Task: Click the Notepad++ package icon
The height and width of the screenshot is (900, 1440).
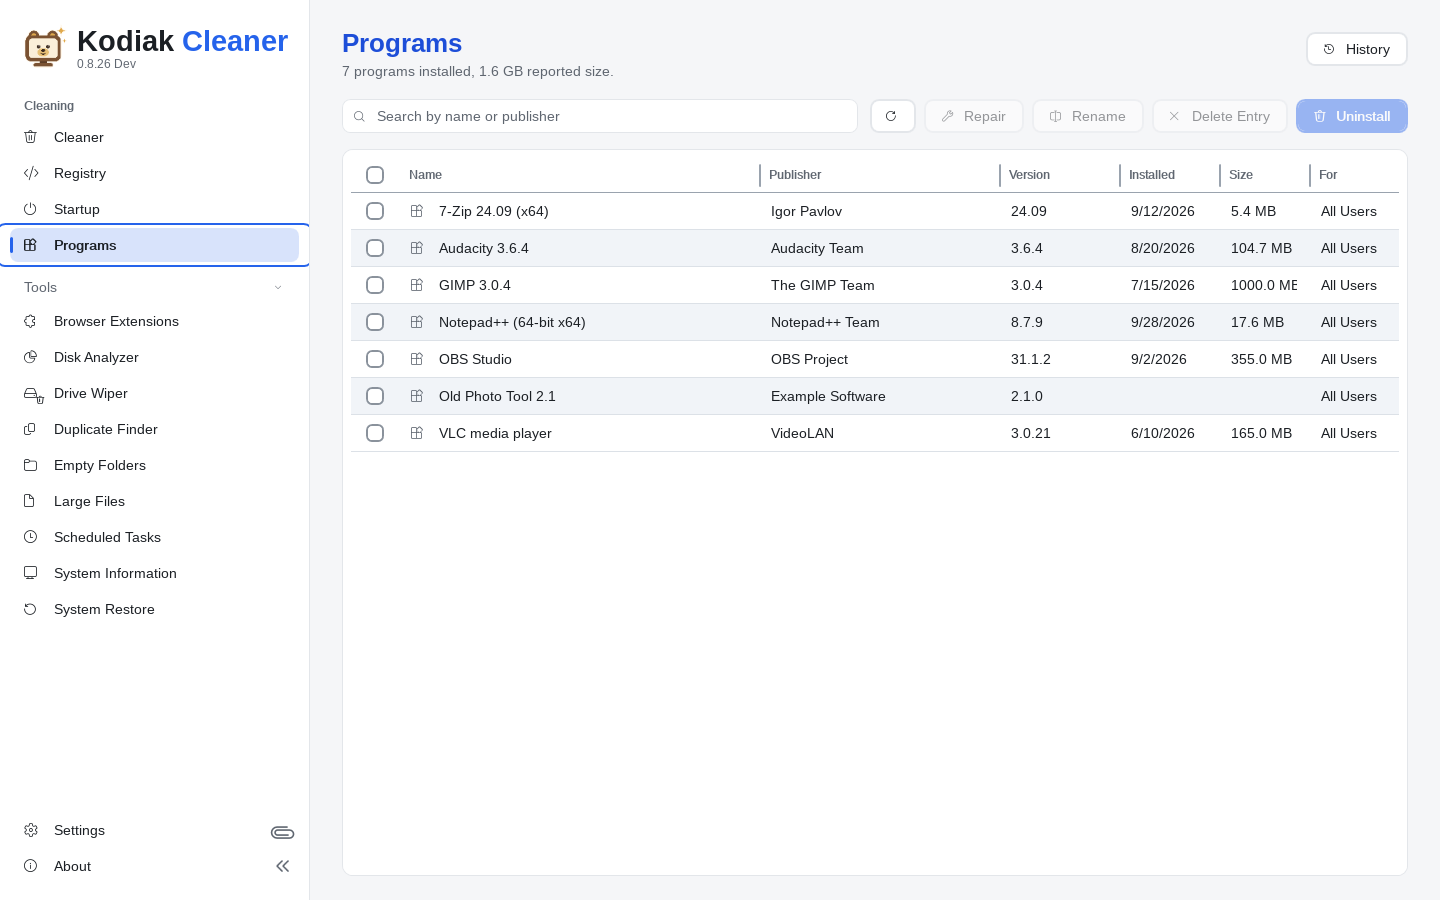Action: click(417, 322)
